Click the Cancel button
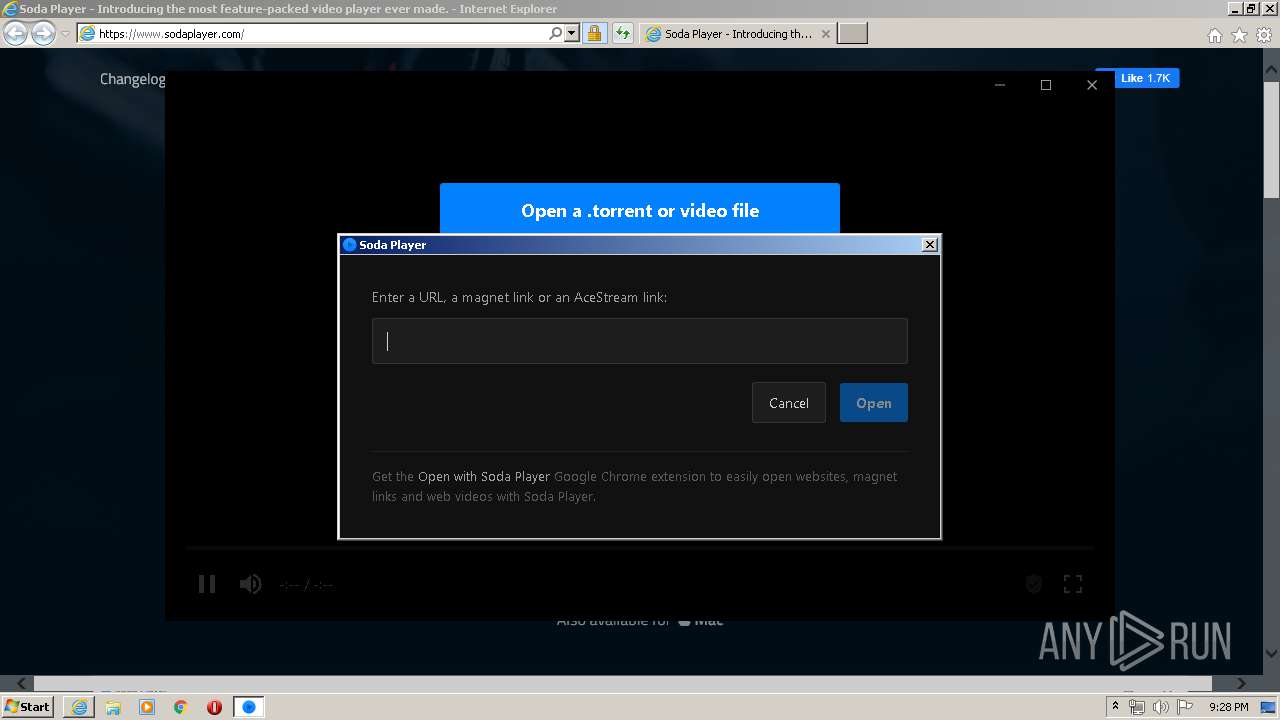The width and height of the screenshot is (1280, 720). coord(789,403)
